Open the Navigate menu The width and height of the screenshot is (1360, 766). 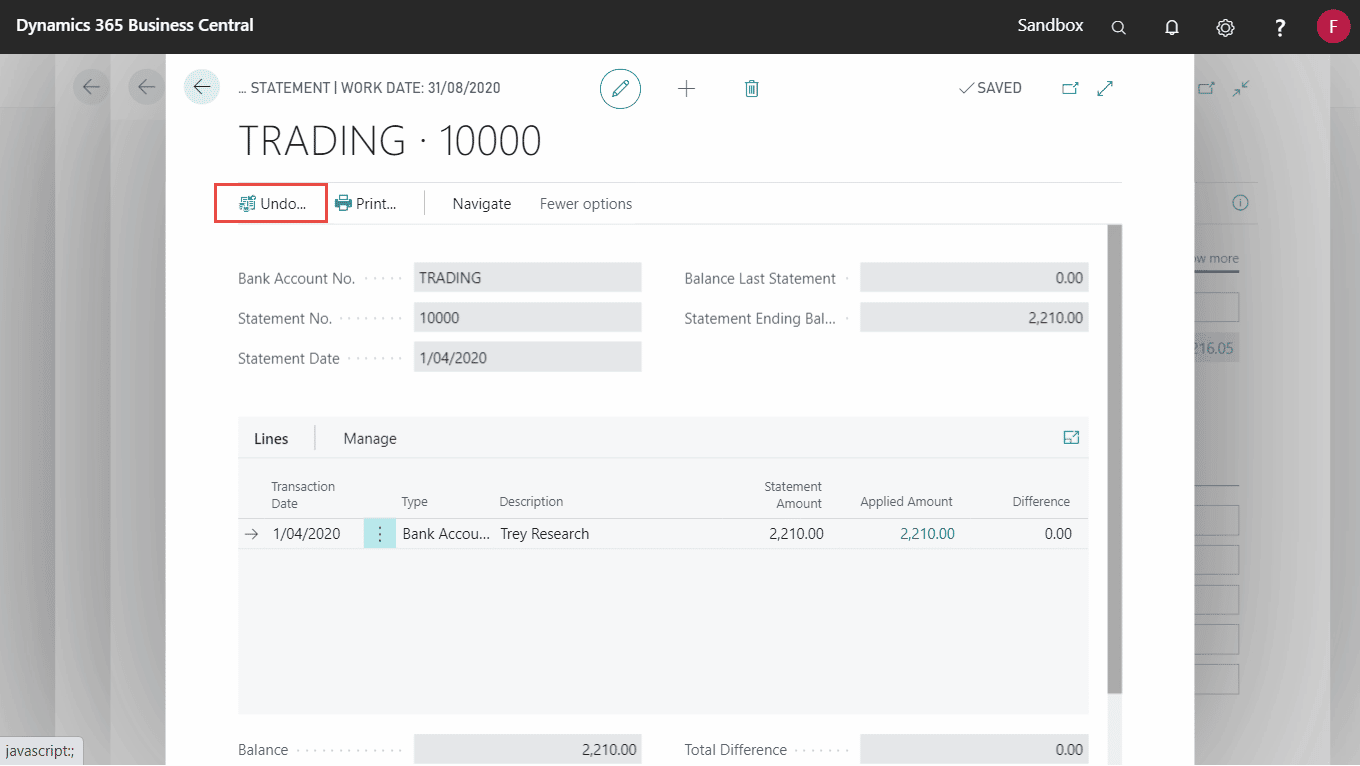tap(481, 203)
